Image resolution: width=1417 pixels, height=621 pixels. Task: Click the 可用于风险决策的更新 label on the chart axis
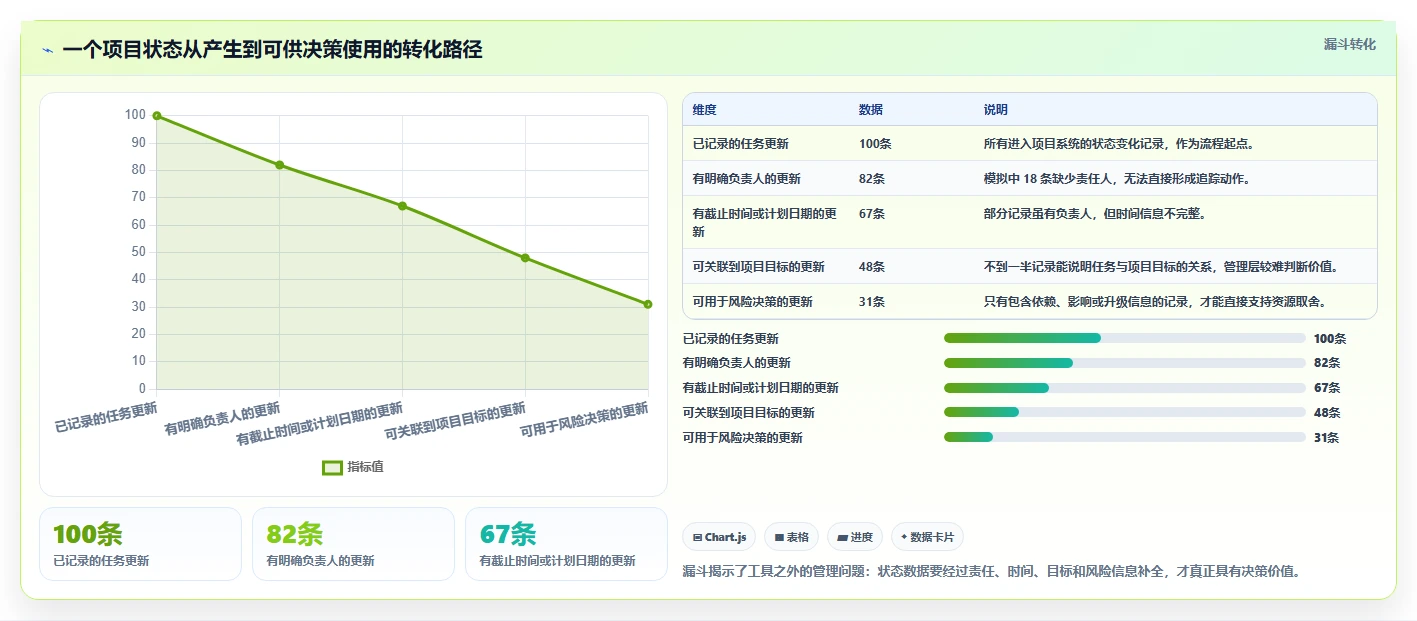584,422
